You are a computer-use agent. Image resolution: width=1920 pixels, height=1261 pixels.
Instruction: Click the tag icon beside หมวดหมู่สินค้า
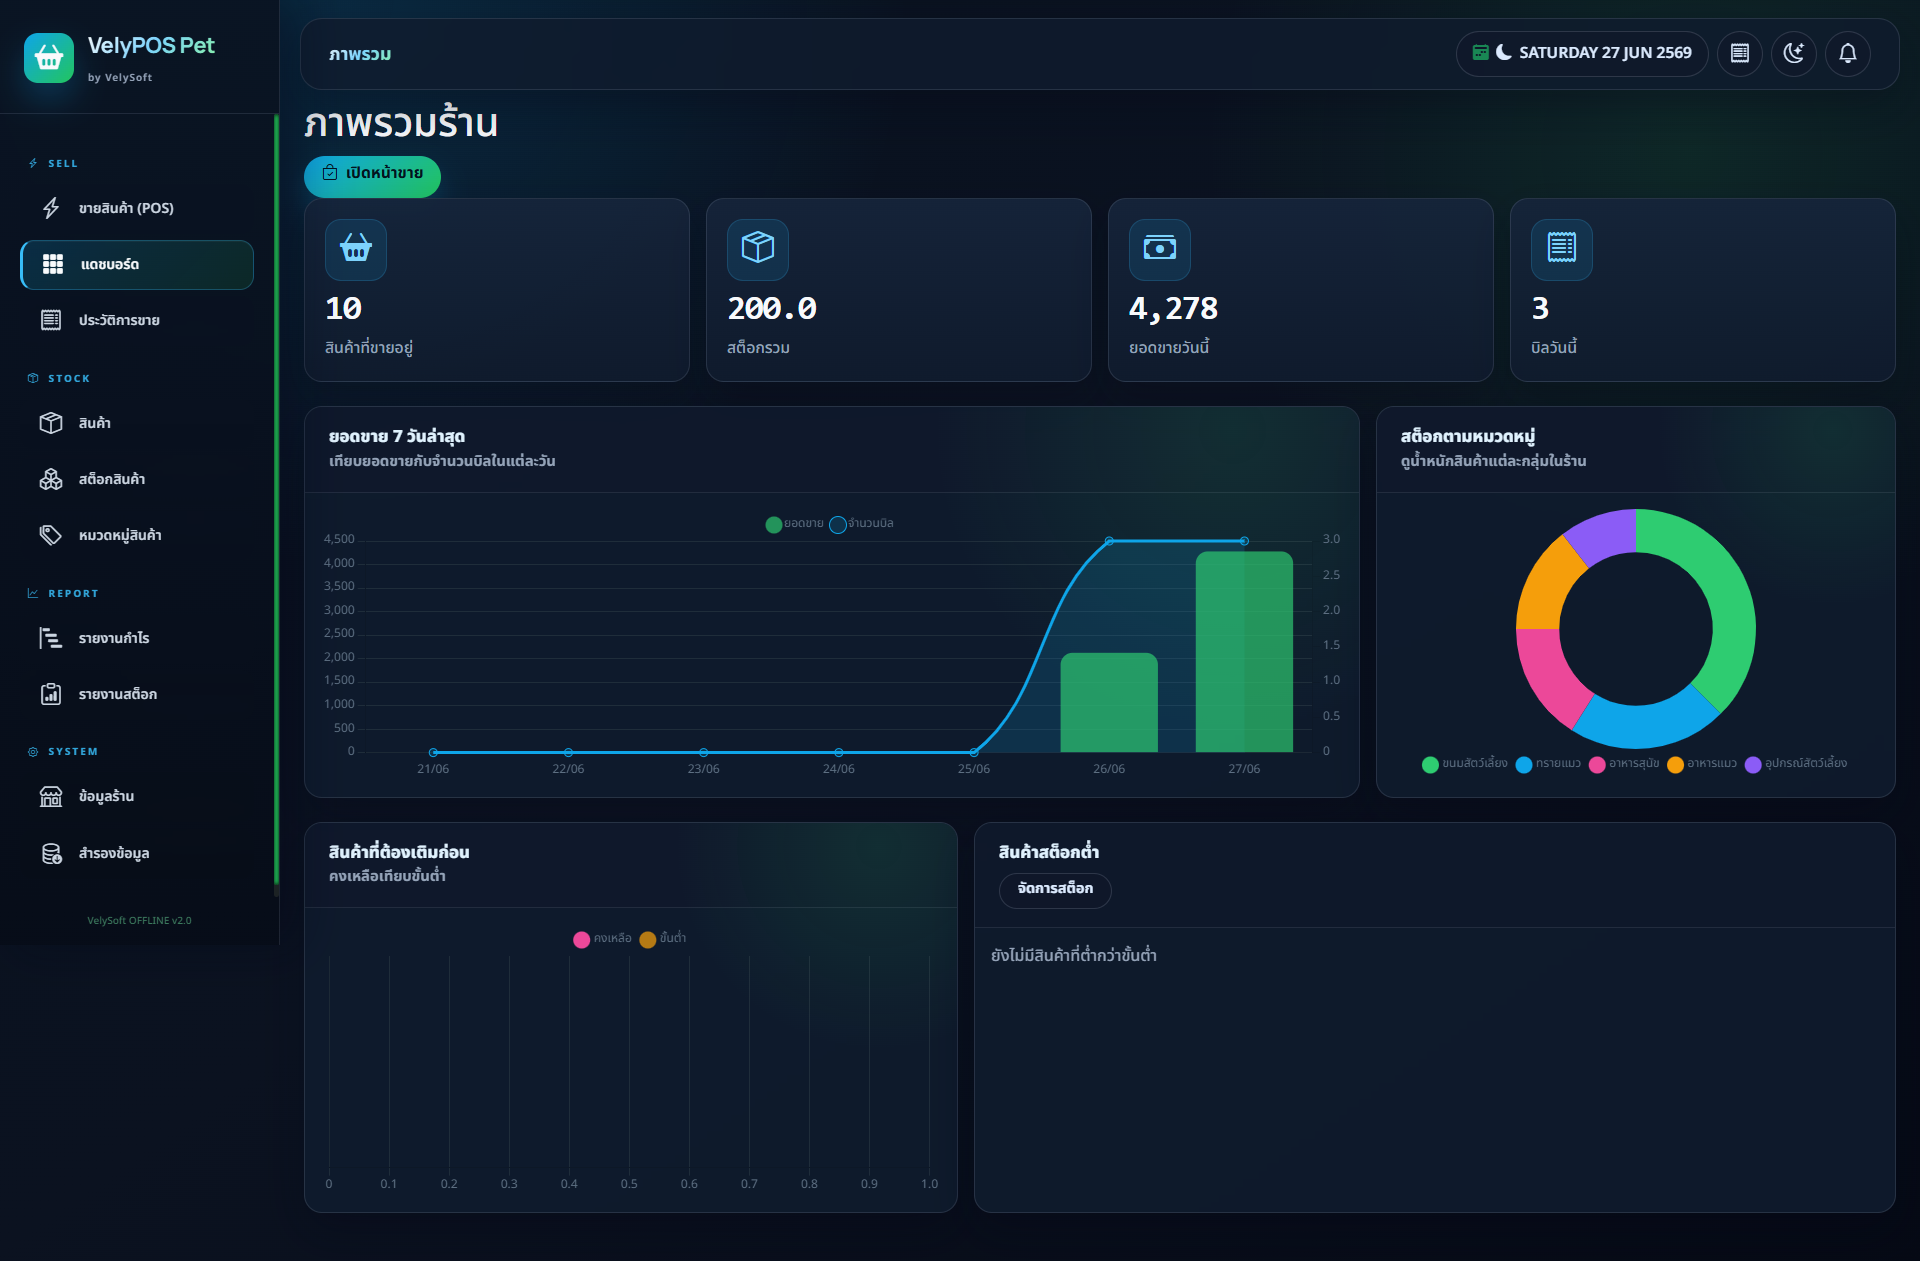tap(51, 535)
